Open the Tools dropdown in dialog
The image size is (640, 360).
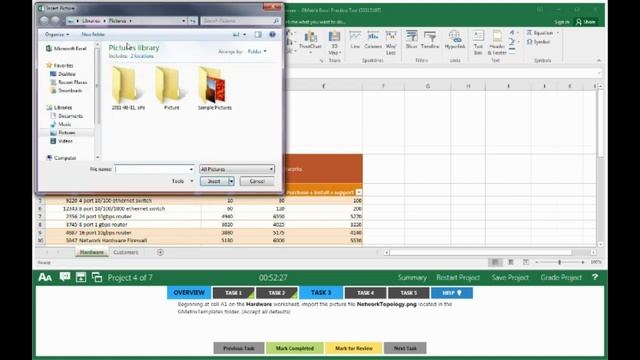(x=182, y=181)
